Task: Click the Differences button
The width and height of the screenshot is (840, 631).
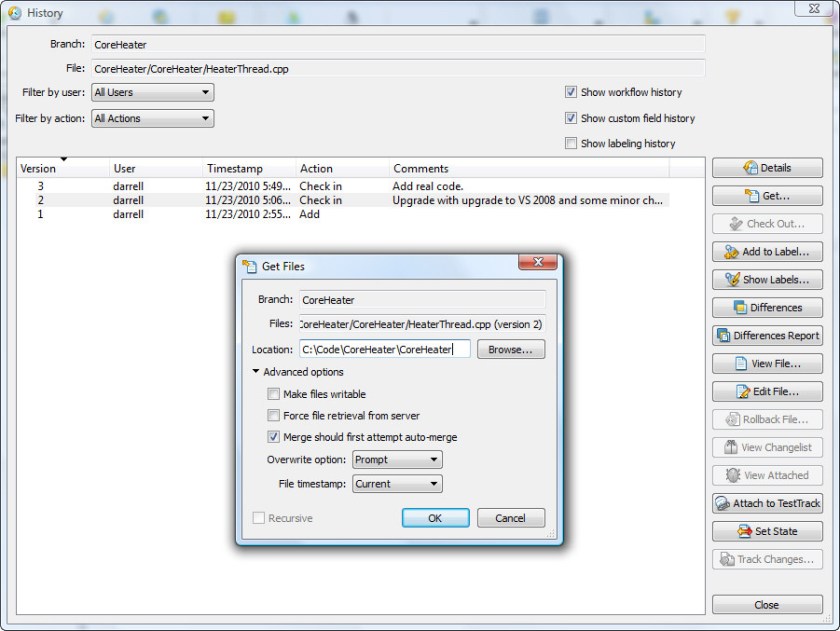Action: [767, 308]
